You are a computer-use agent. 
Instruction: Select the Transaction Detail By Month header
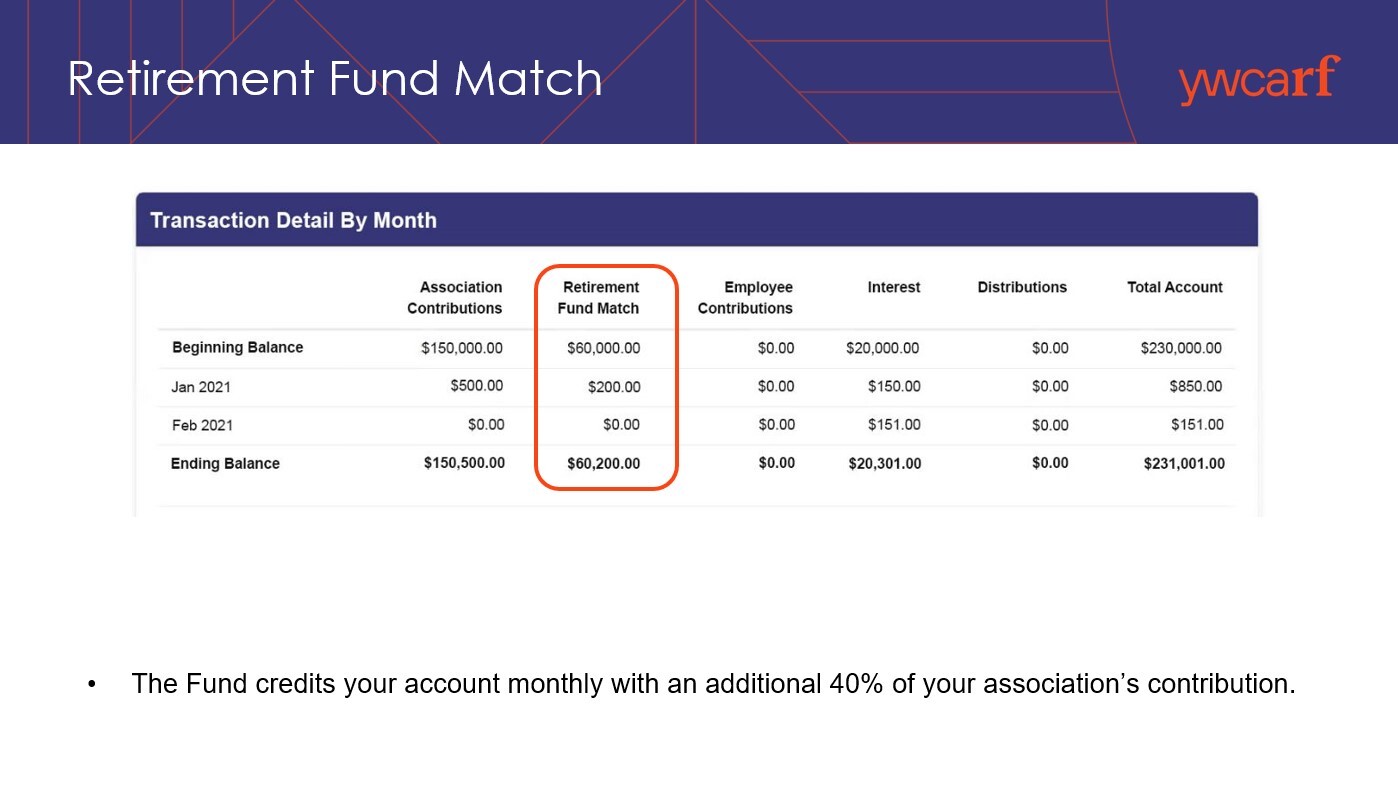(293, 220)
